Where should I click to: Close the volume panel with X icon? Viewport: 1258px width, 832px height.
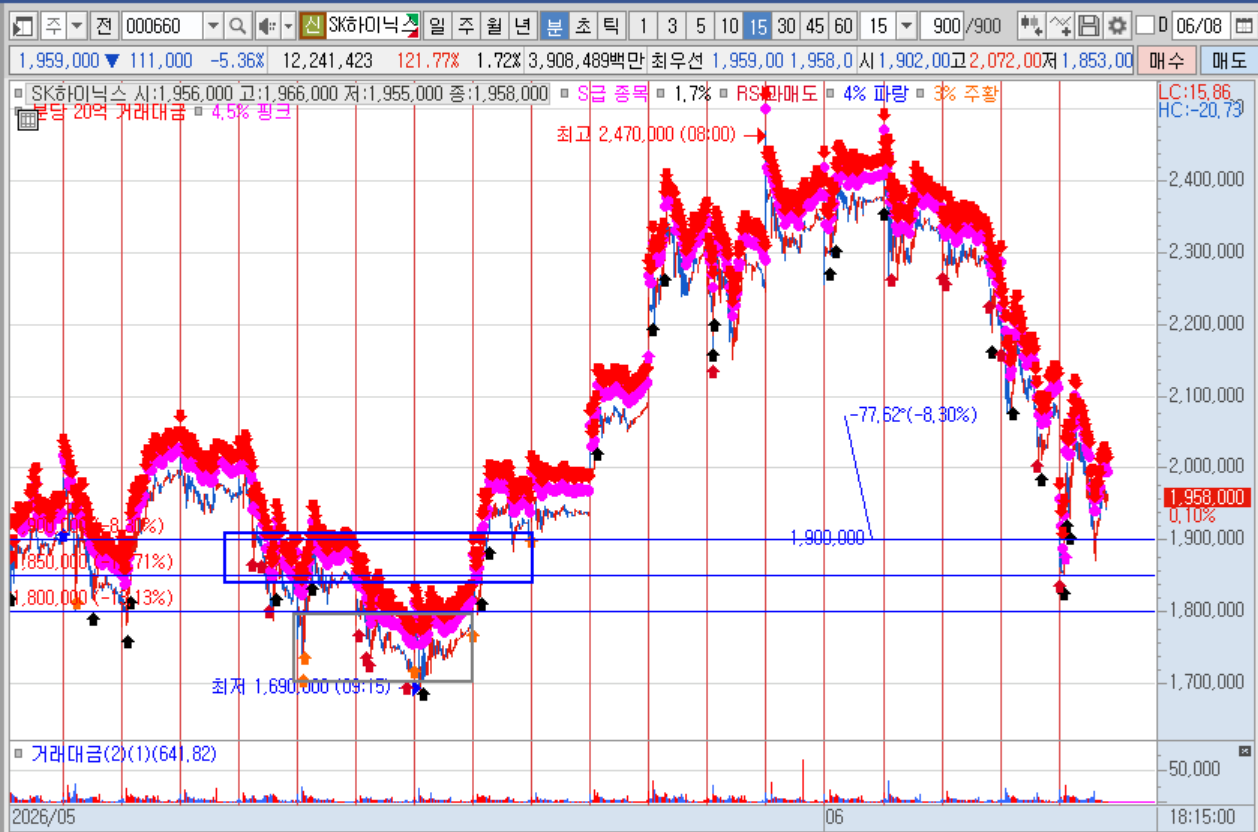1244,750
